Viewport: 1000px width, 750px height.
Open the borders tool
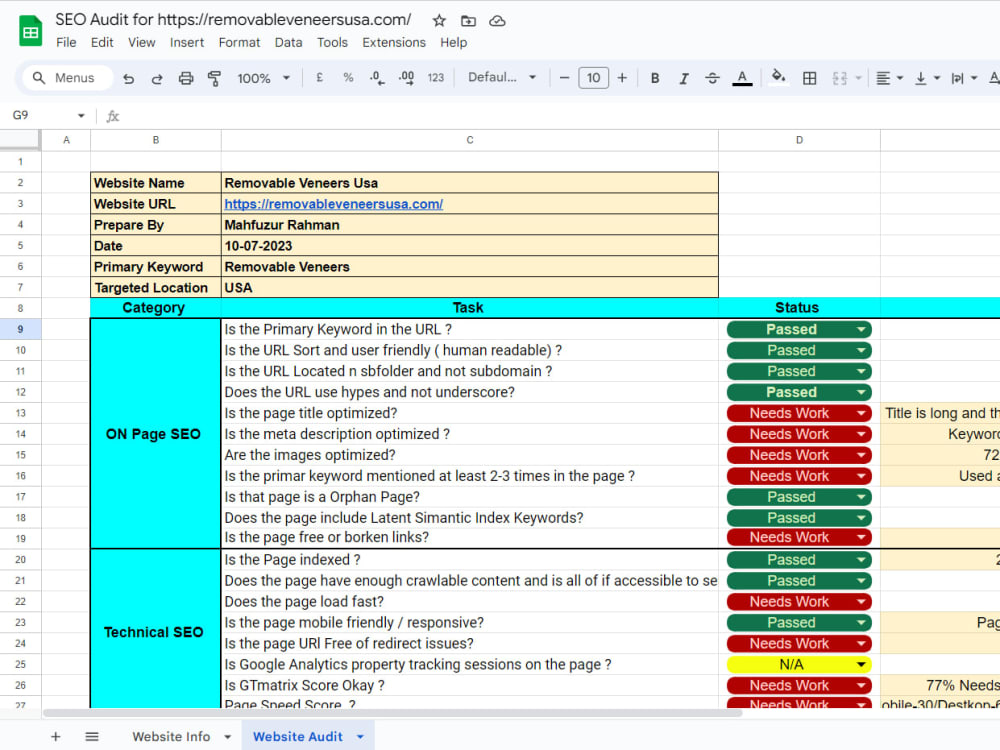(809, 78)
